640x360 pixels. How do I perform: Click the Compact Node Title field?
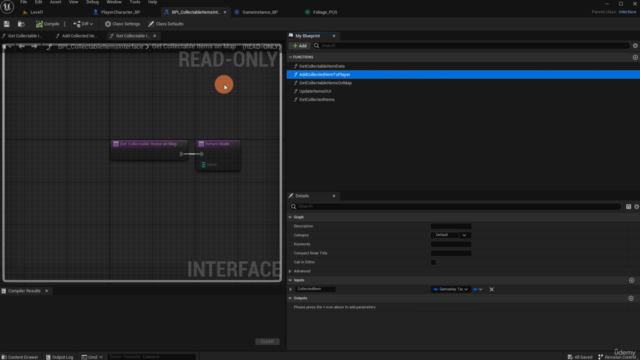(x=451, y=253)
